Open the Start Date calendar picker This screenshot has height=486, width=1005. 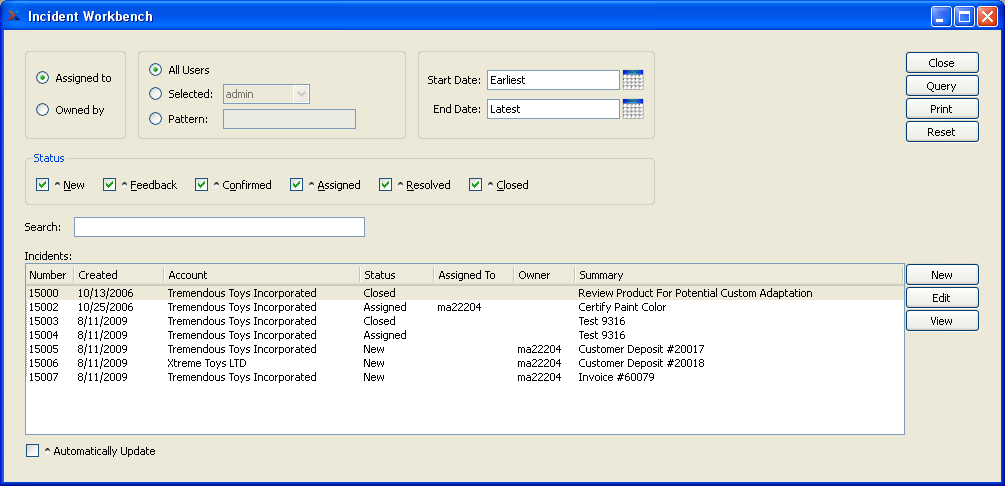tap(632, 80)
